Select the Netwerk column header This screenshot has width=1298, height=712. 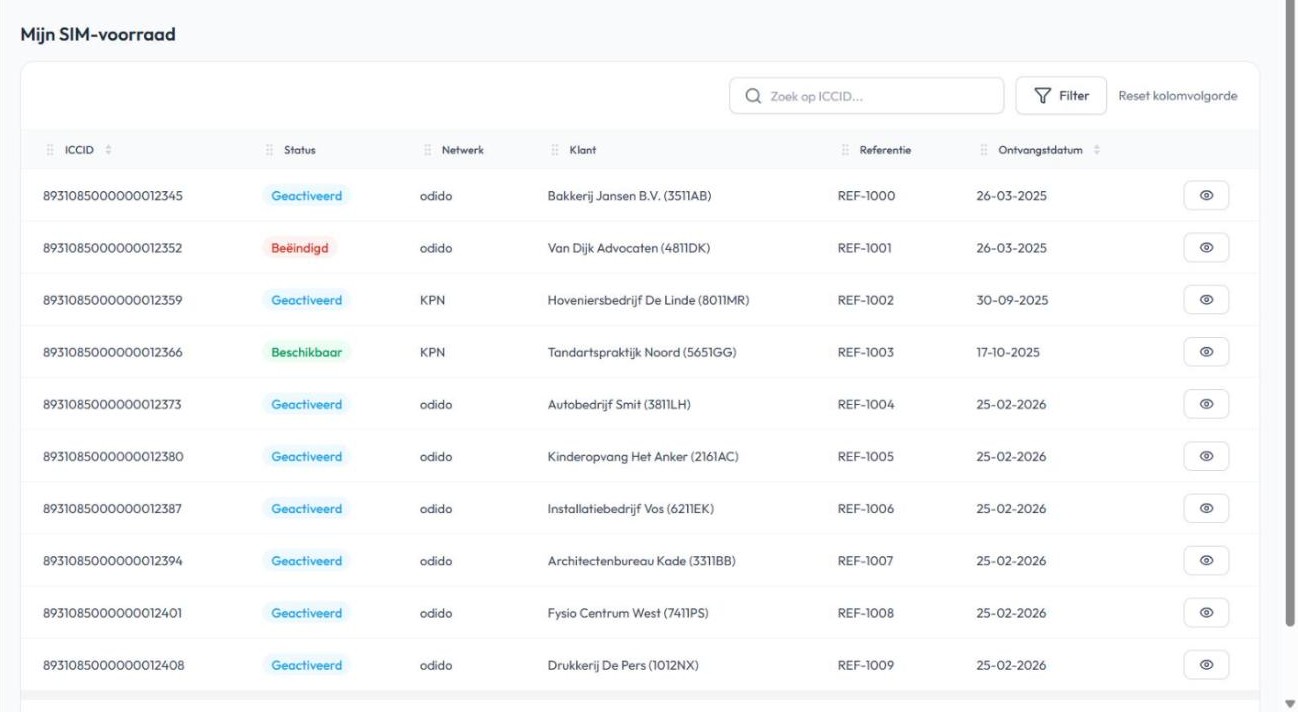462,150
